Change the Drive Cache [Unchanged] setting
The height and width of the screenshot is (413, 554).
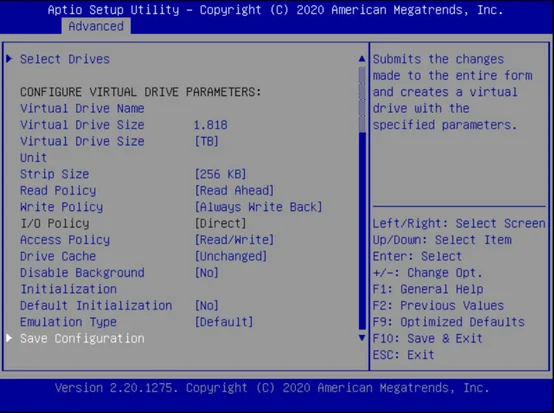point(231,256)
